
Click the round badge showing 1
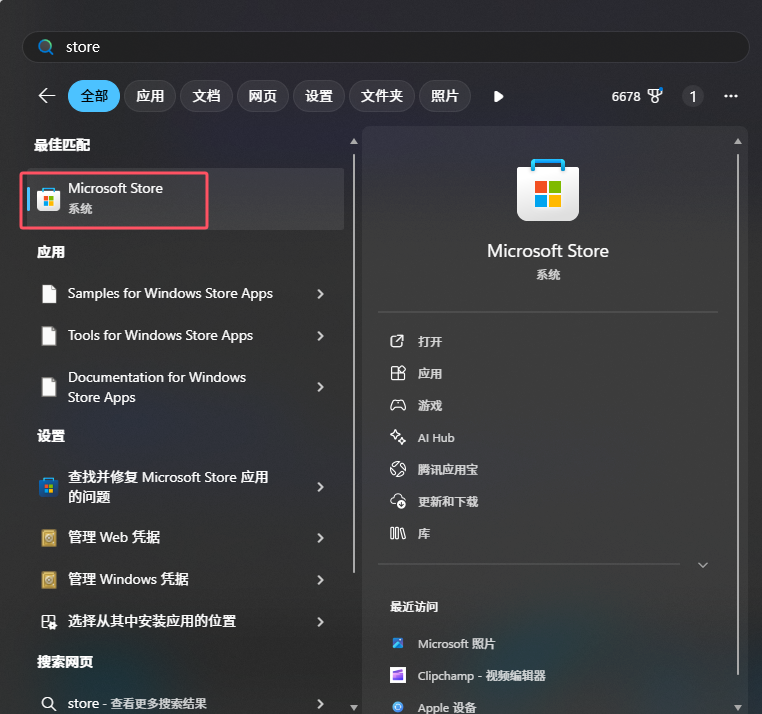click(693, 96)
